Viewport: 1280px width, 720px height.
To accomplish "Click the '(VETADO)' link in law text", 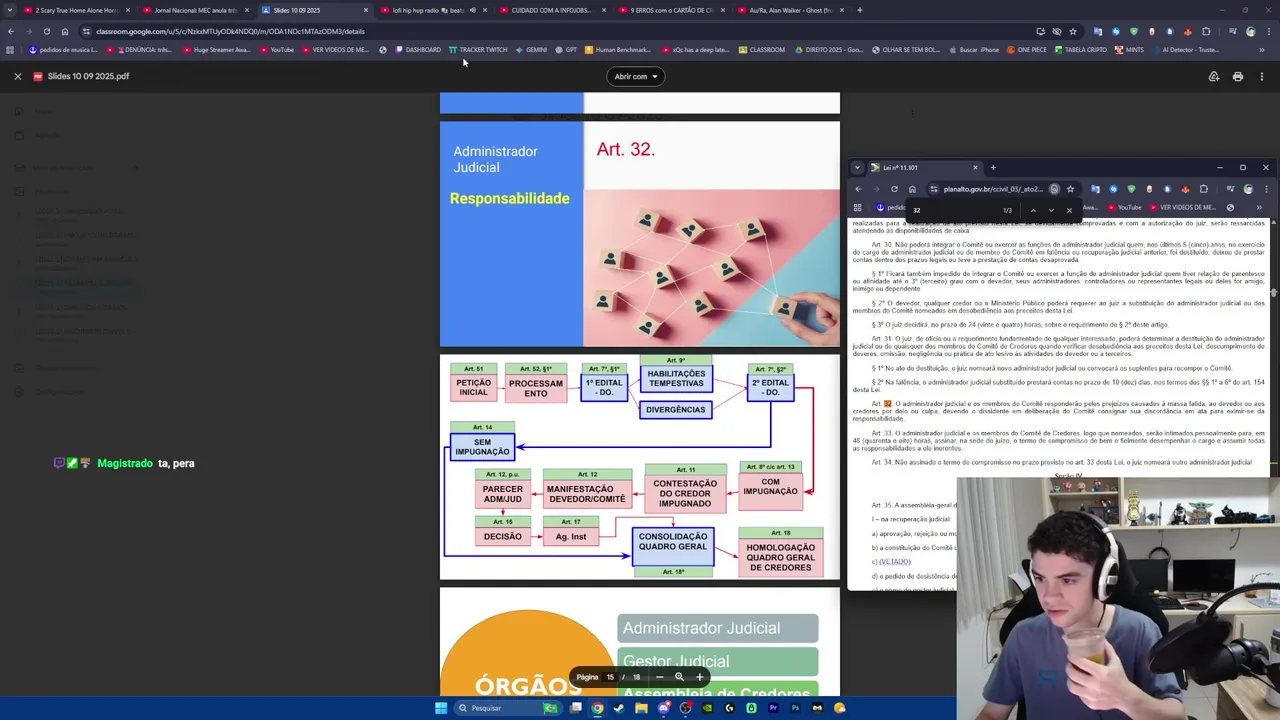I will click(x=895, y=562).
